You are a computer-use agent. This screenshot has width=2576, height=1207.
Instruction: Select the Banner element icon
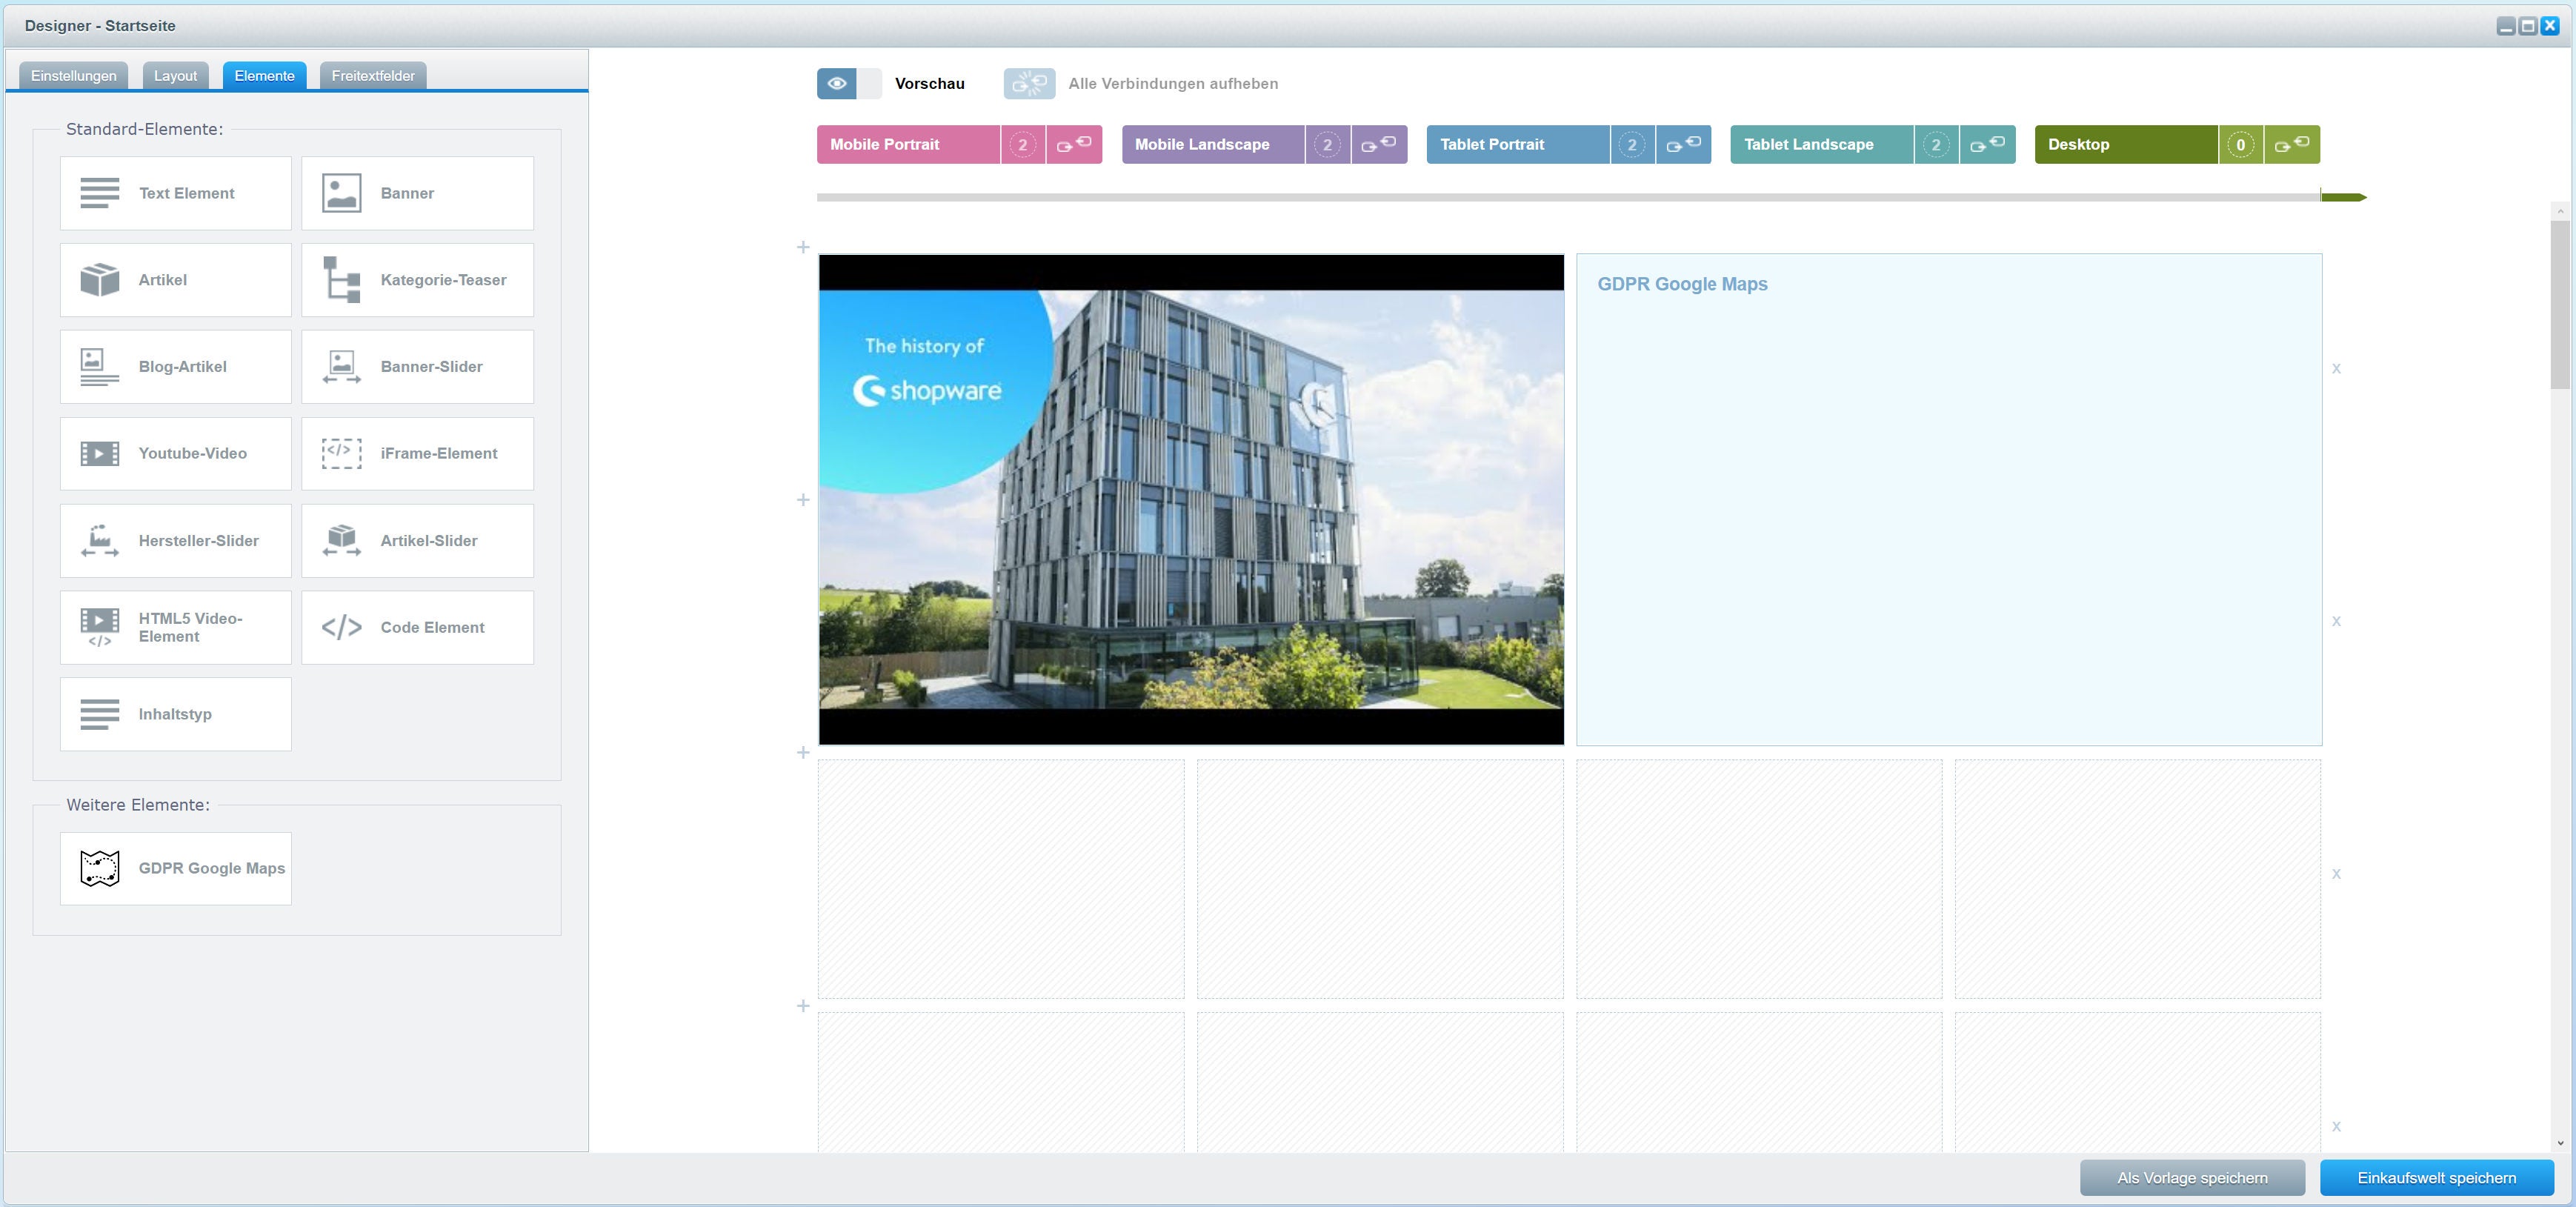click(x=340, y=192)
